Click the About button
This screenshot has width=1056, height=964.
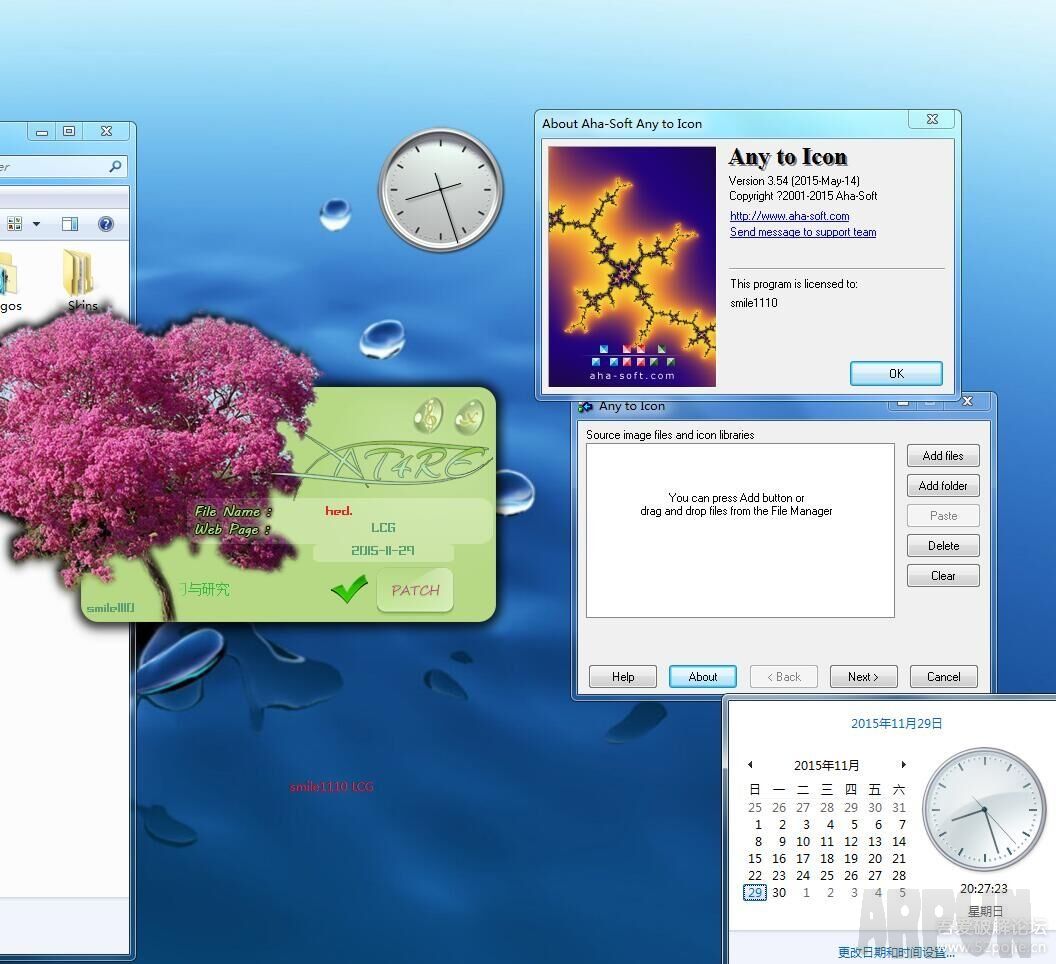pos(702,676)
